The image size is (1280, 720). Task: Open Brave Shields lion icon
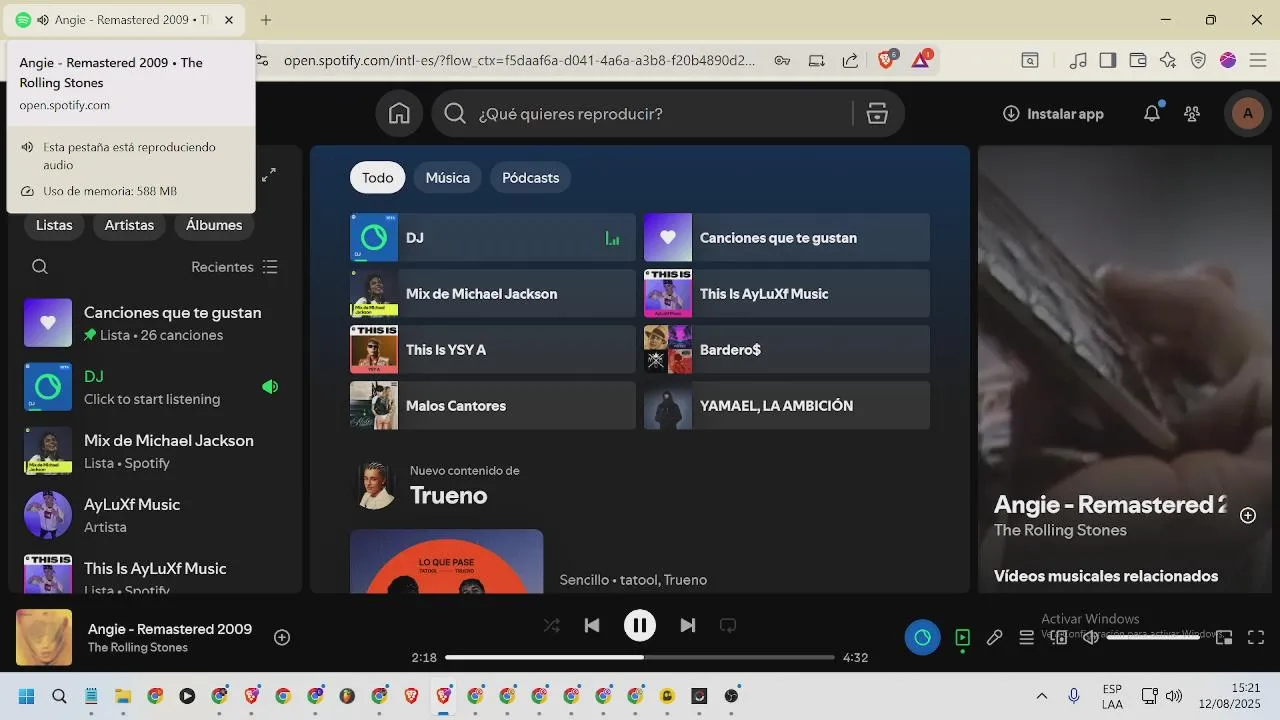(886, 60)
